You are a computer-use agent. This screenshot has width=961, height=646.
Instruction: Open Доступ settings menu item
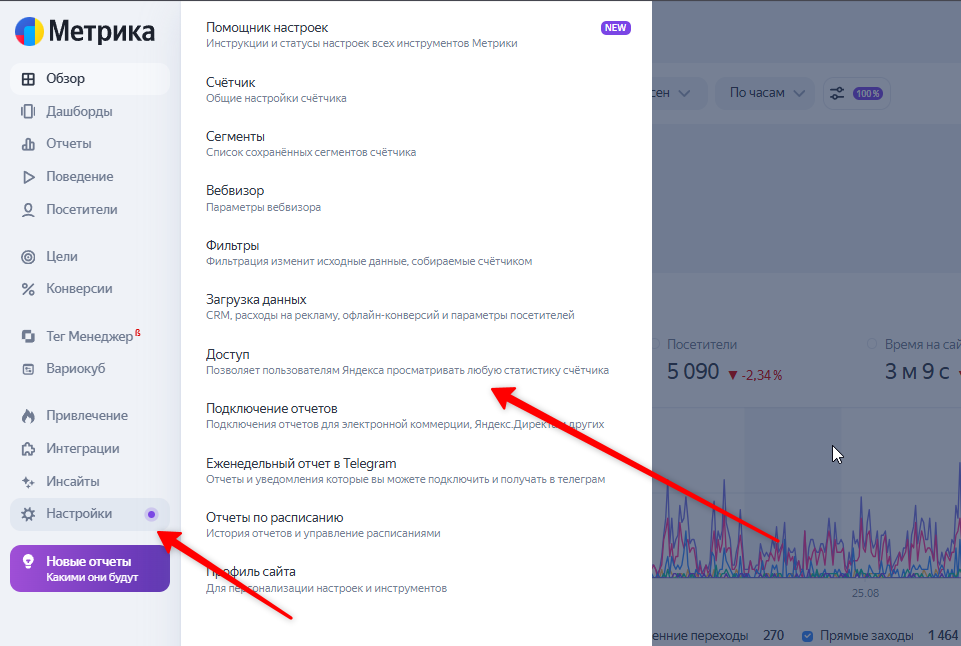pos(228,354)
